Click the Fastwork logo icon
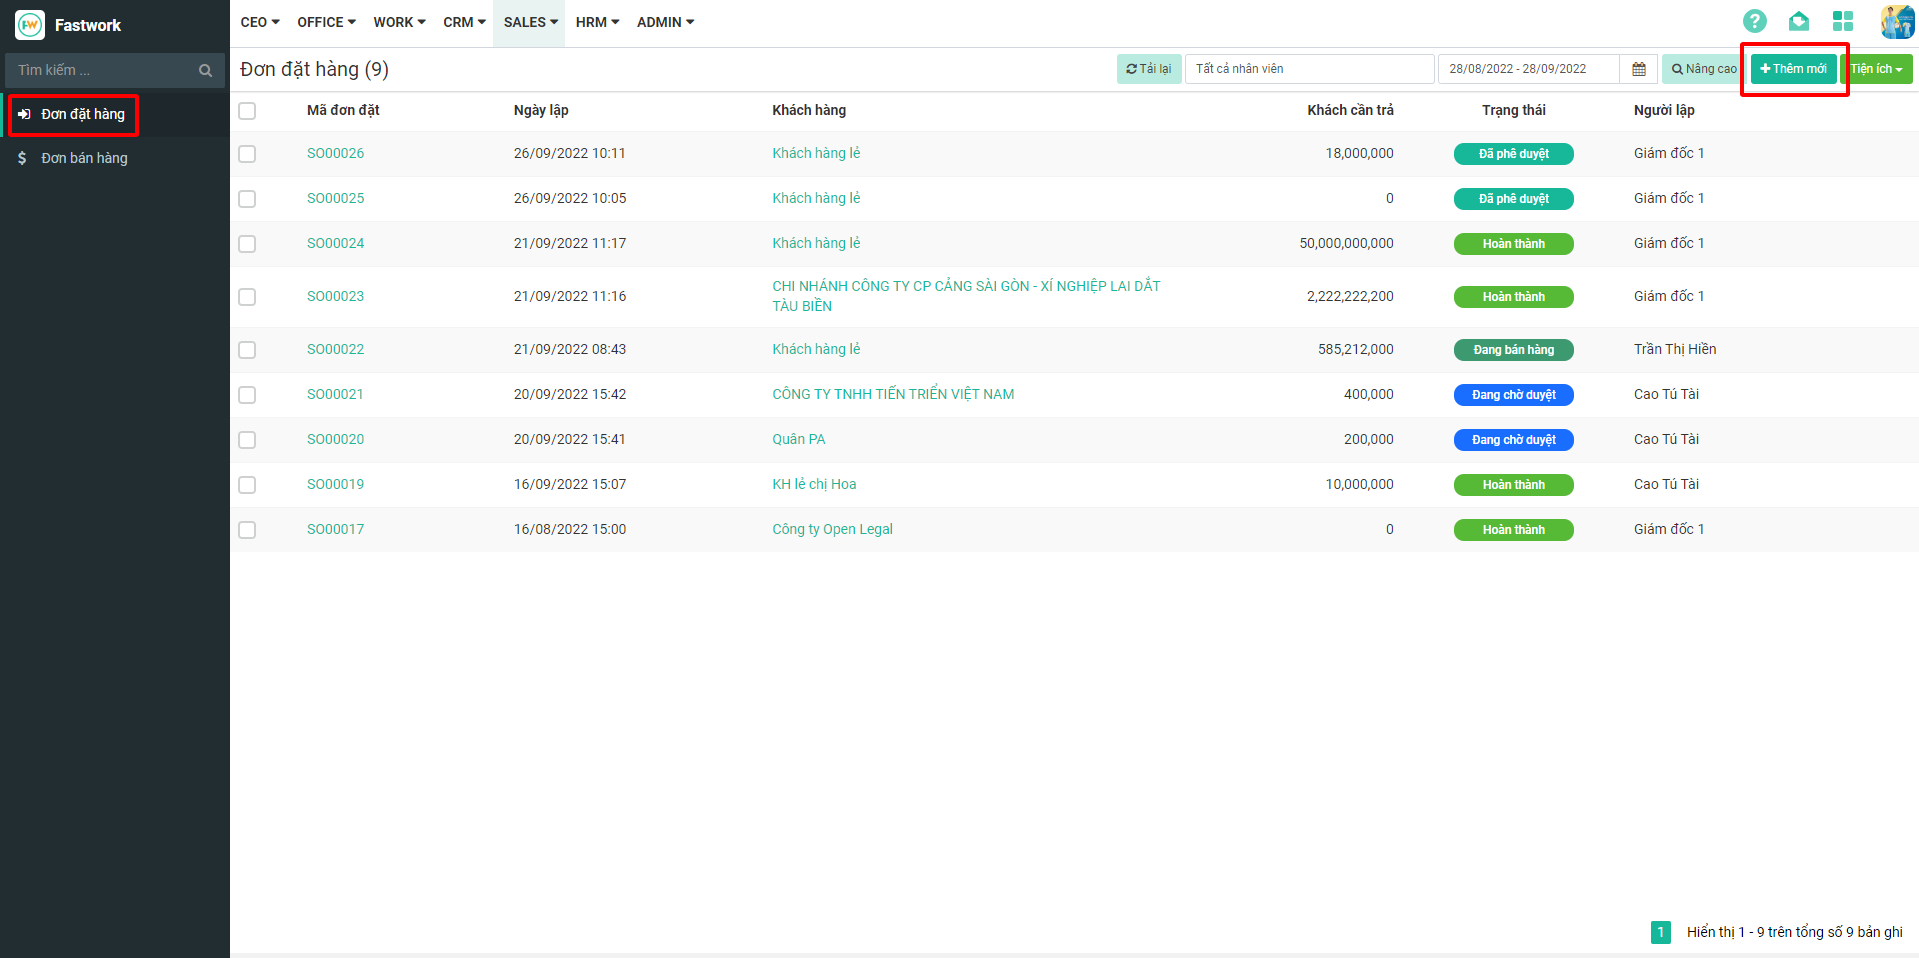The image size is (1919, 958). 30,25
